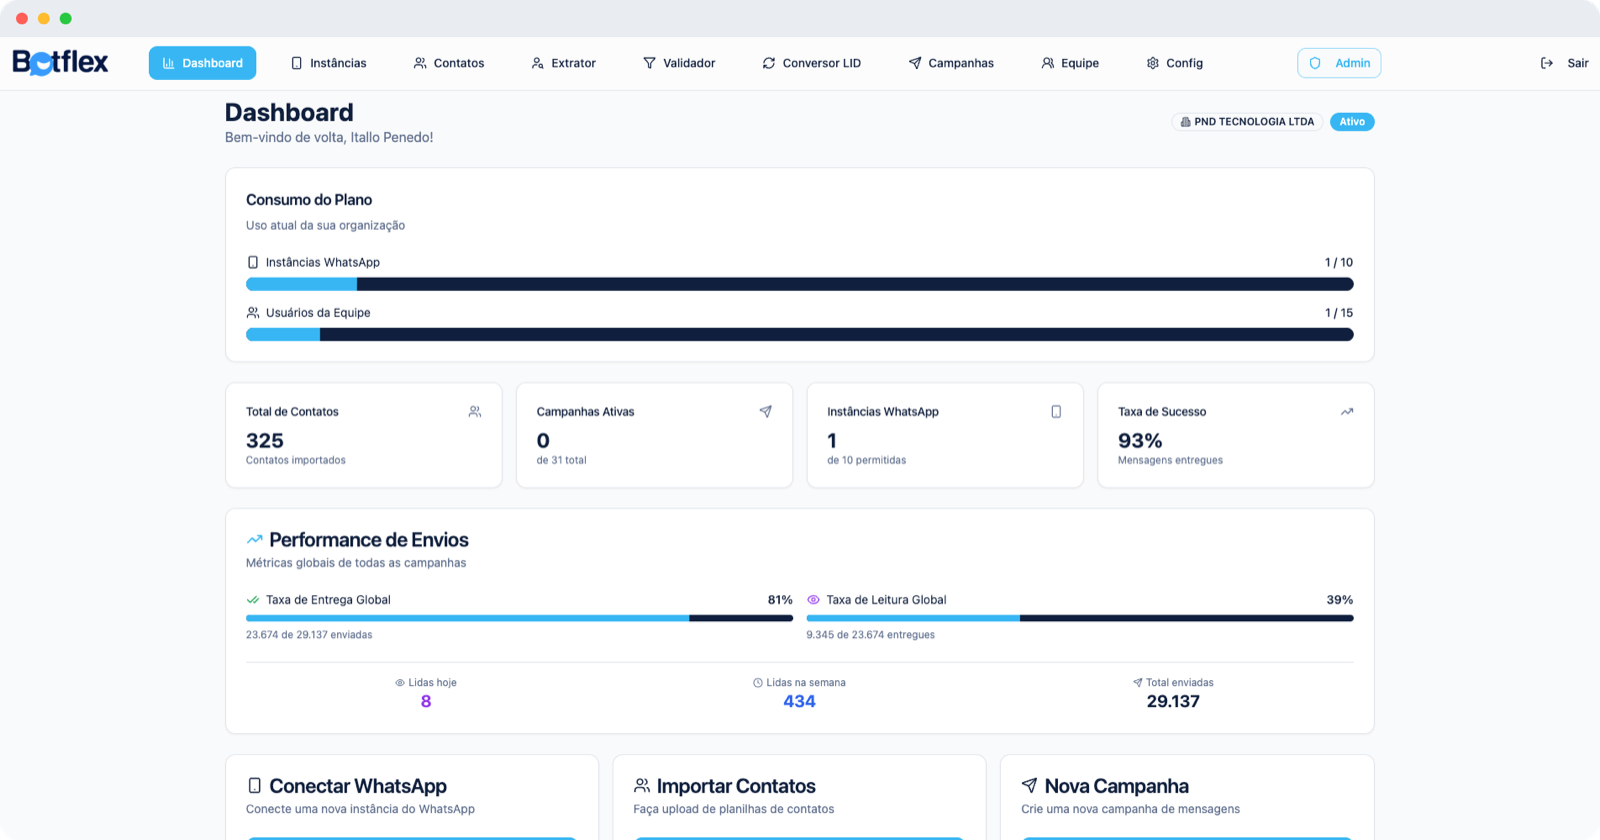The width and height of the screenshot is (1600, 840).
Task: Click users icon beside Usuários da Equipe
Action: 253,313
